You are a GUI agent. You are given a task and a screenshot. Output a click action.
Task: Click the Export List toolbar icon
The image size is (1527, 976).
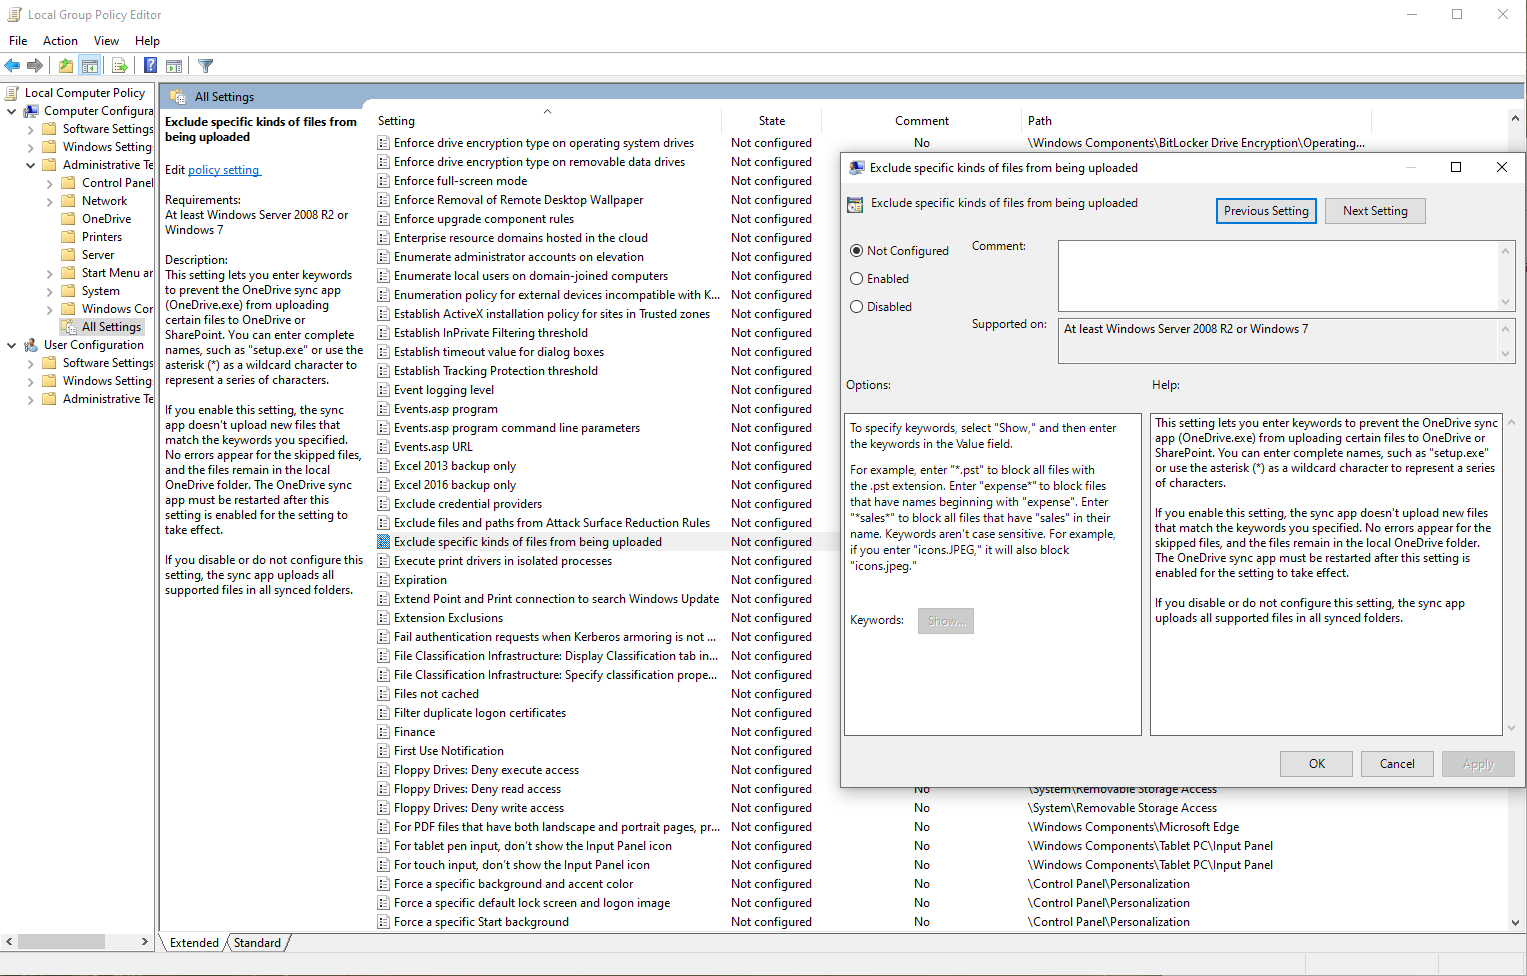[120, 66]
